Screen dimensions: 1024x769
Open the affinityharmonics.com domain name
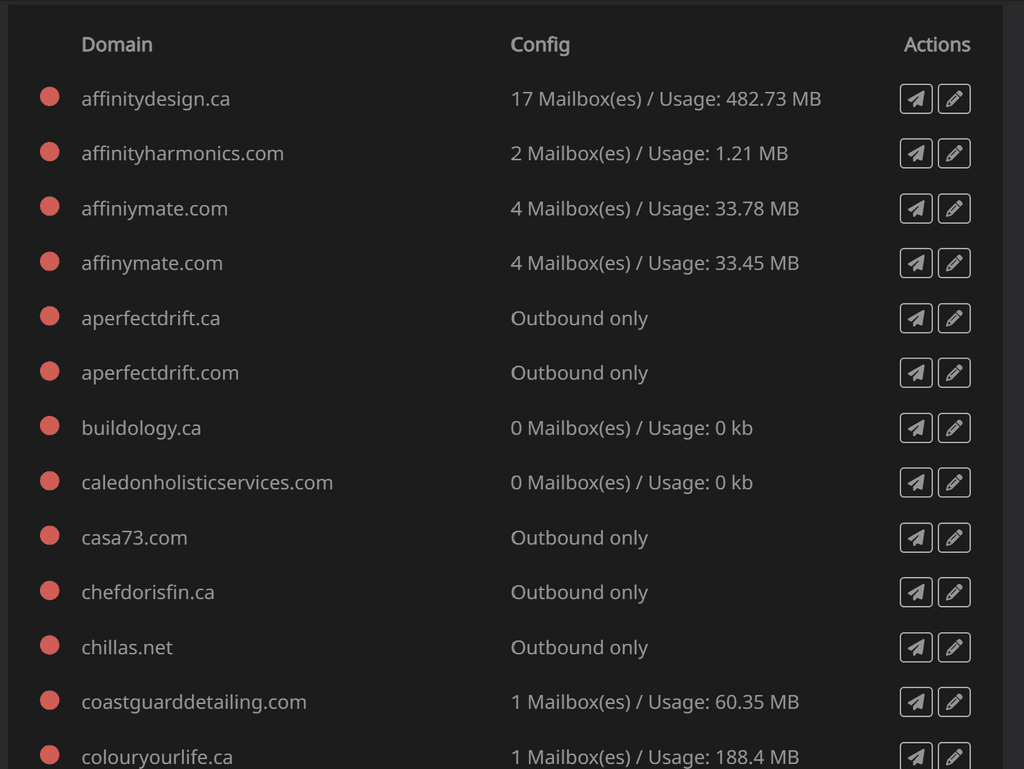pos(182,153)
